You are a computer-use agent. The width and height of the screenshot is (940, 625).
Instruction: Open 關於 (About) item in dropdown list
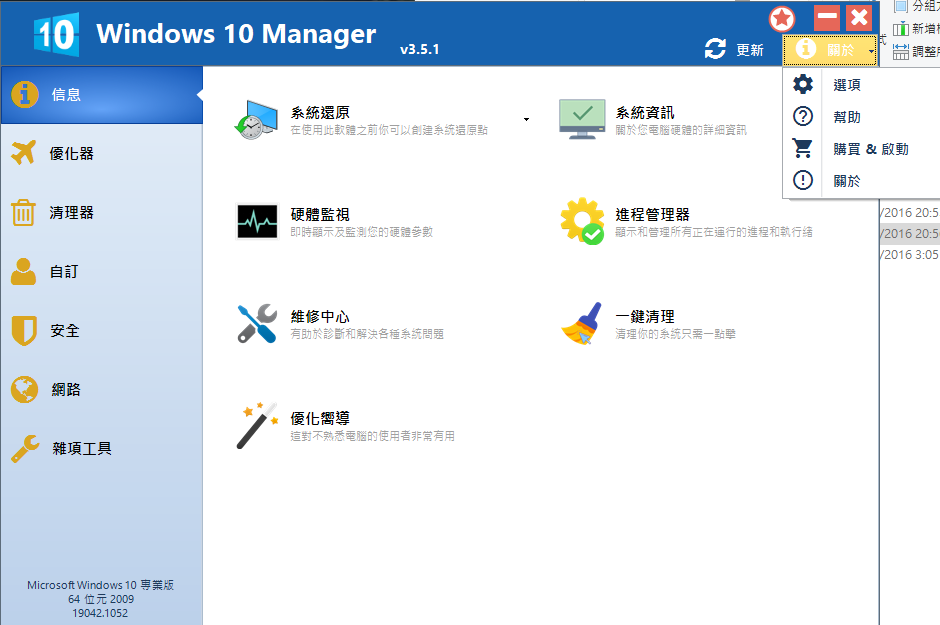click(x=846, y=181)
